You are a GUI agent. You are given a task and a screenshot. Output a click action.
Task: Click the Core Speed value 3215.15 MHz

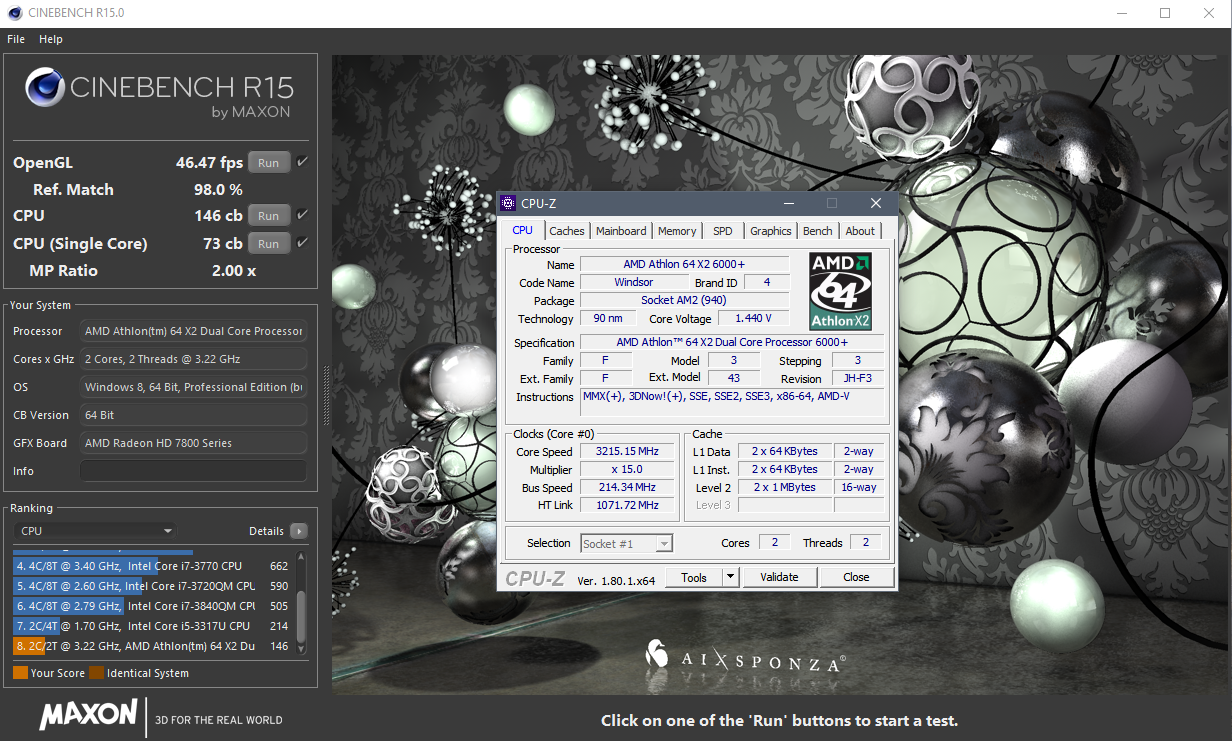[629, 452]
